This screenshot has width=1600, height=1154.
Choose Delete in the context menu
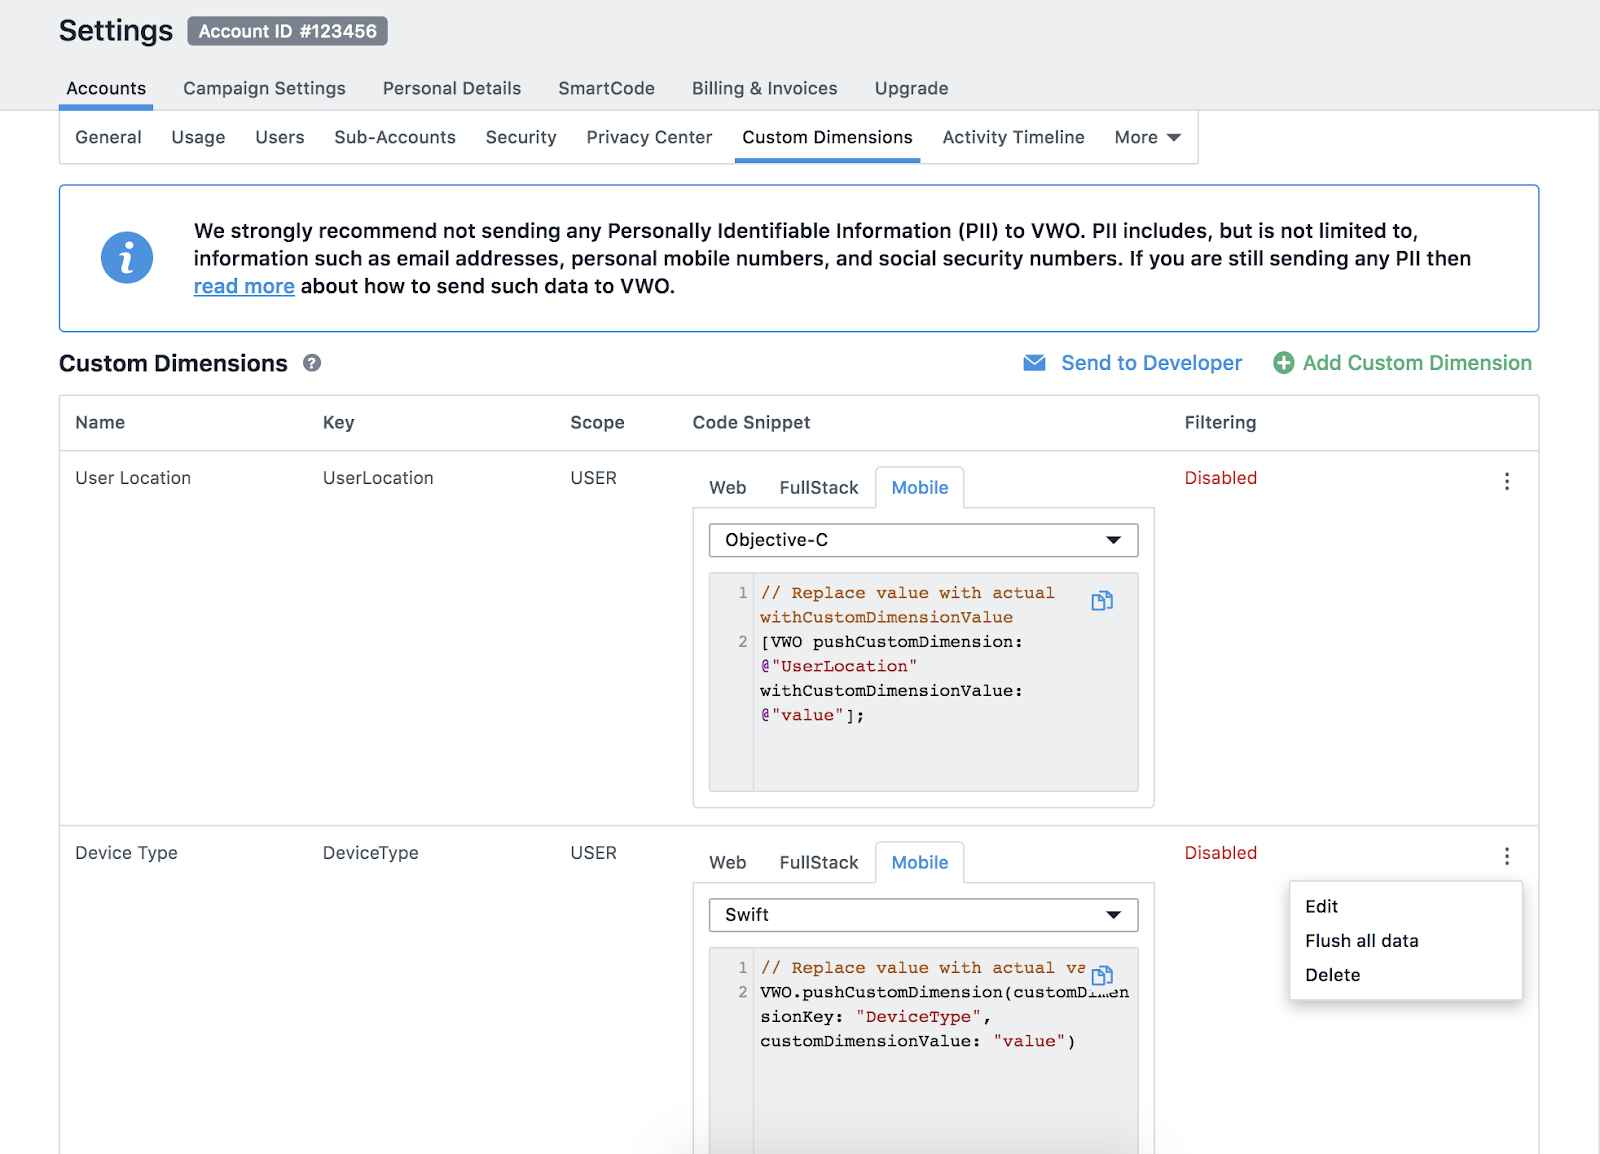coord(1332,975)
